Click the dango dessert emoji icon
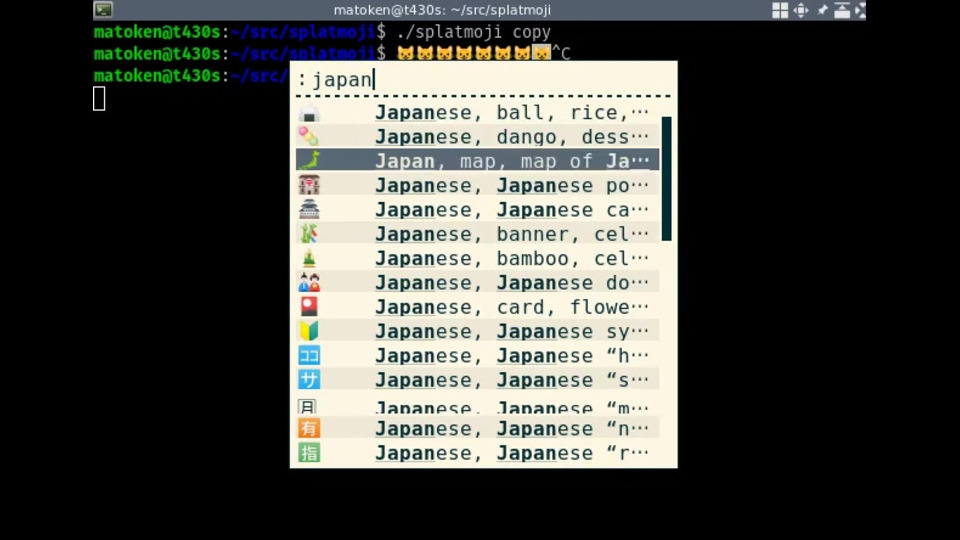960x540 pixels. [x=309, y=137]
